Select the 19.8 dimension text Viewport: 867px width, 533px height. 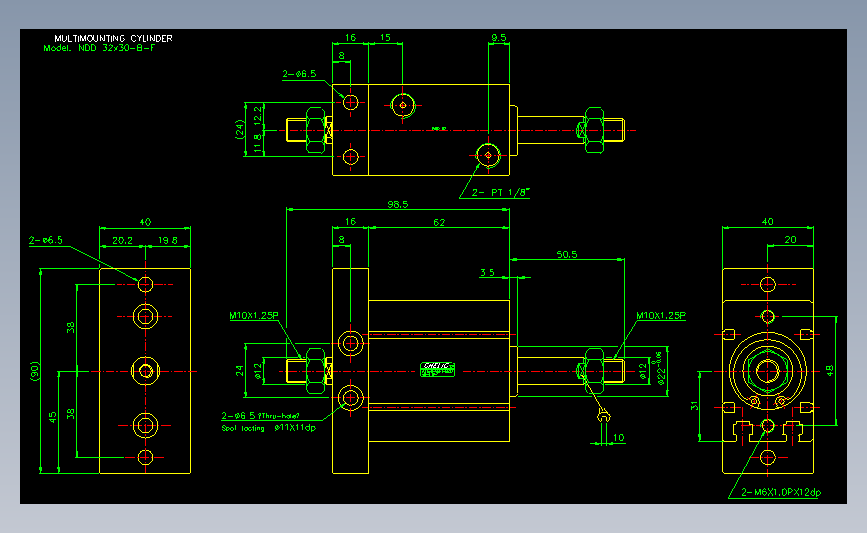168,240
